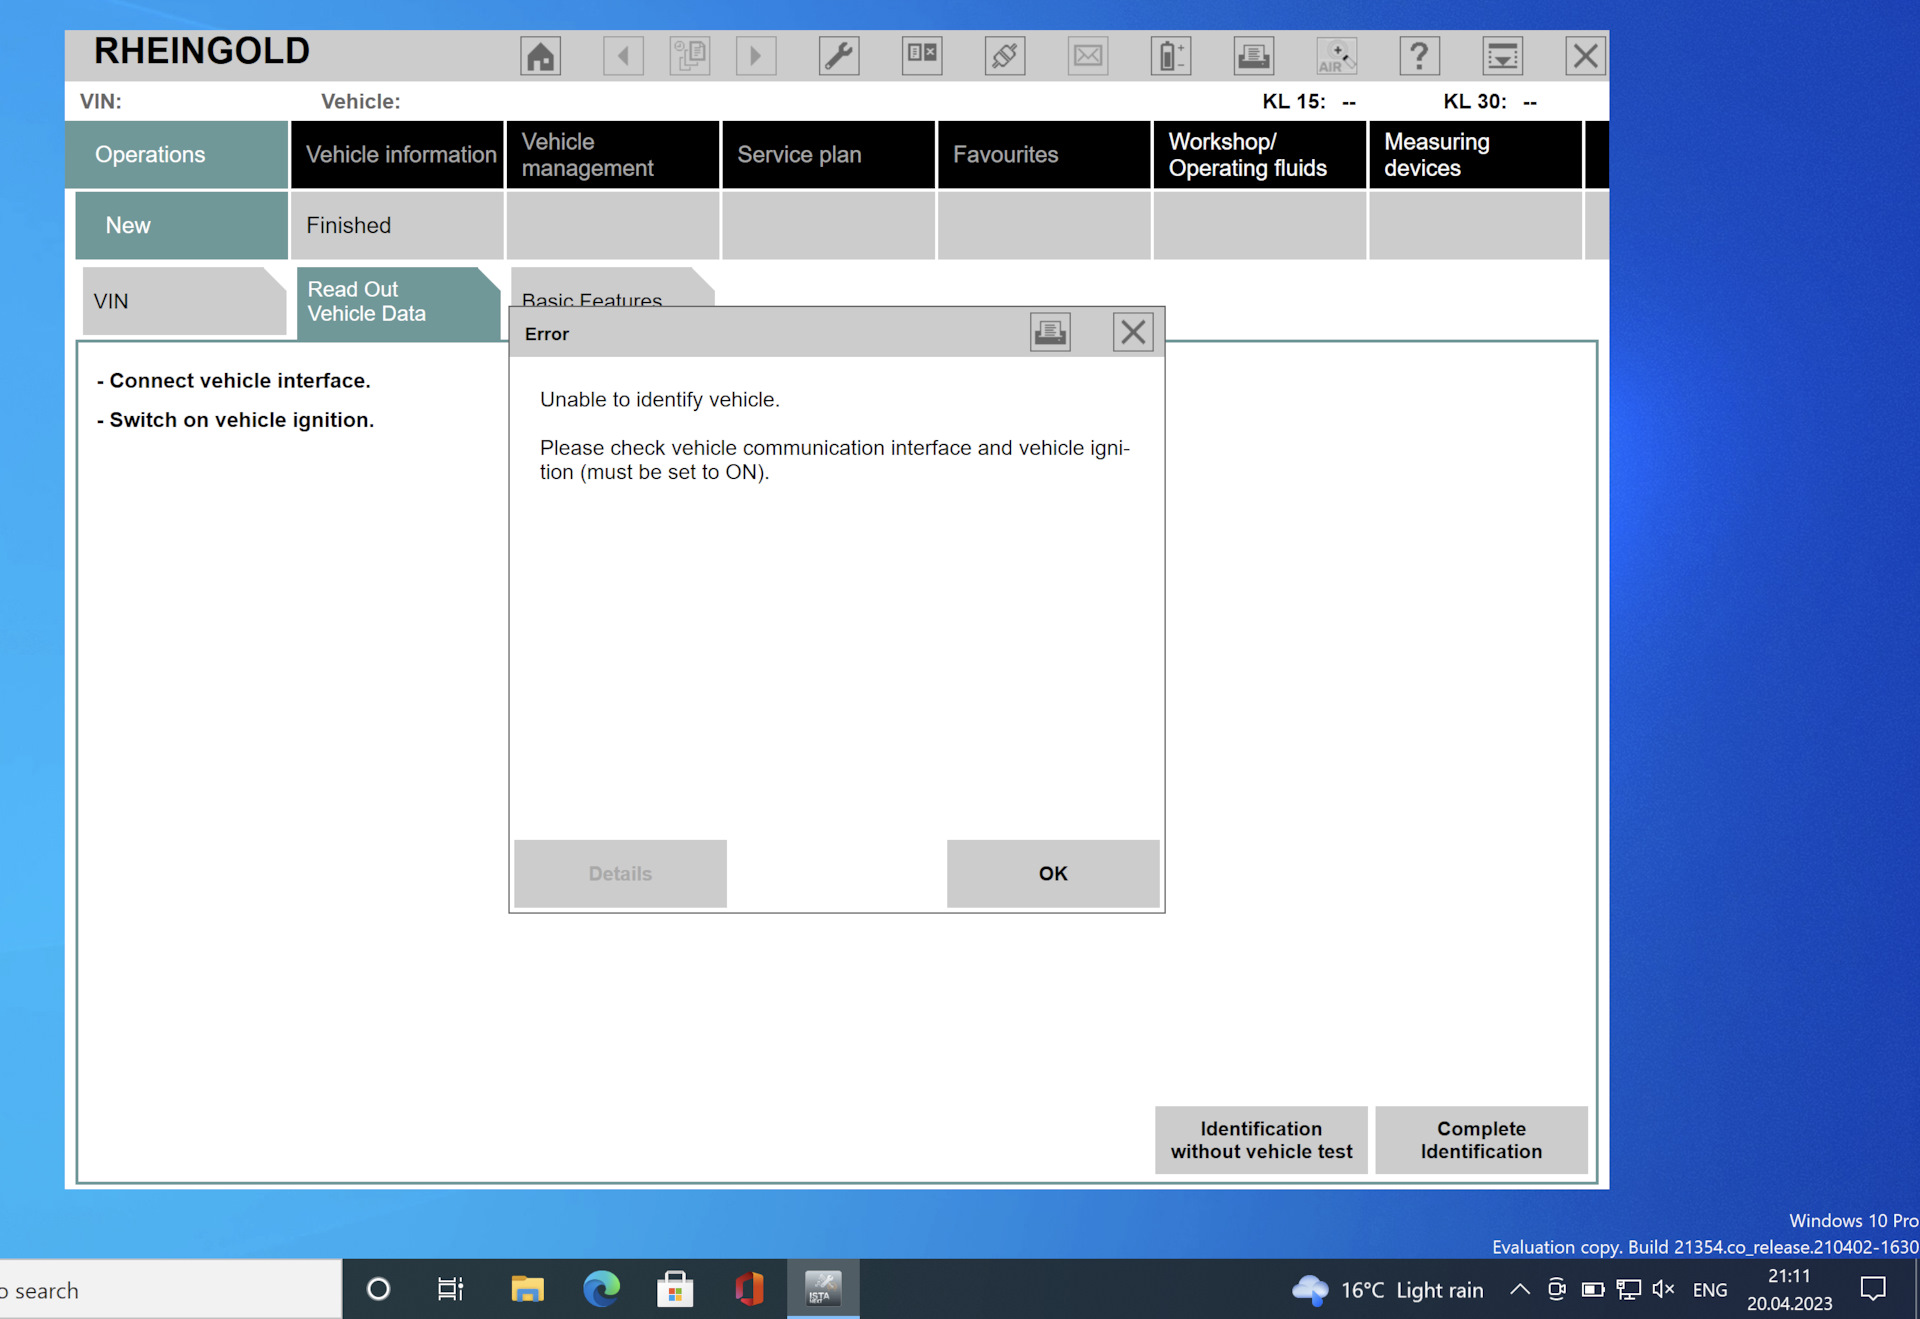Viewport: 1920px width, 1319px height.
Task: Open Microsoft Store from taskbar
Action: coord(675,1290)
